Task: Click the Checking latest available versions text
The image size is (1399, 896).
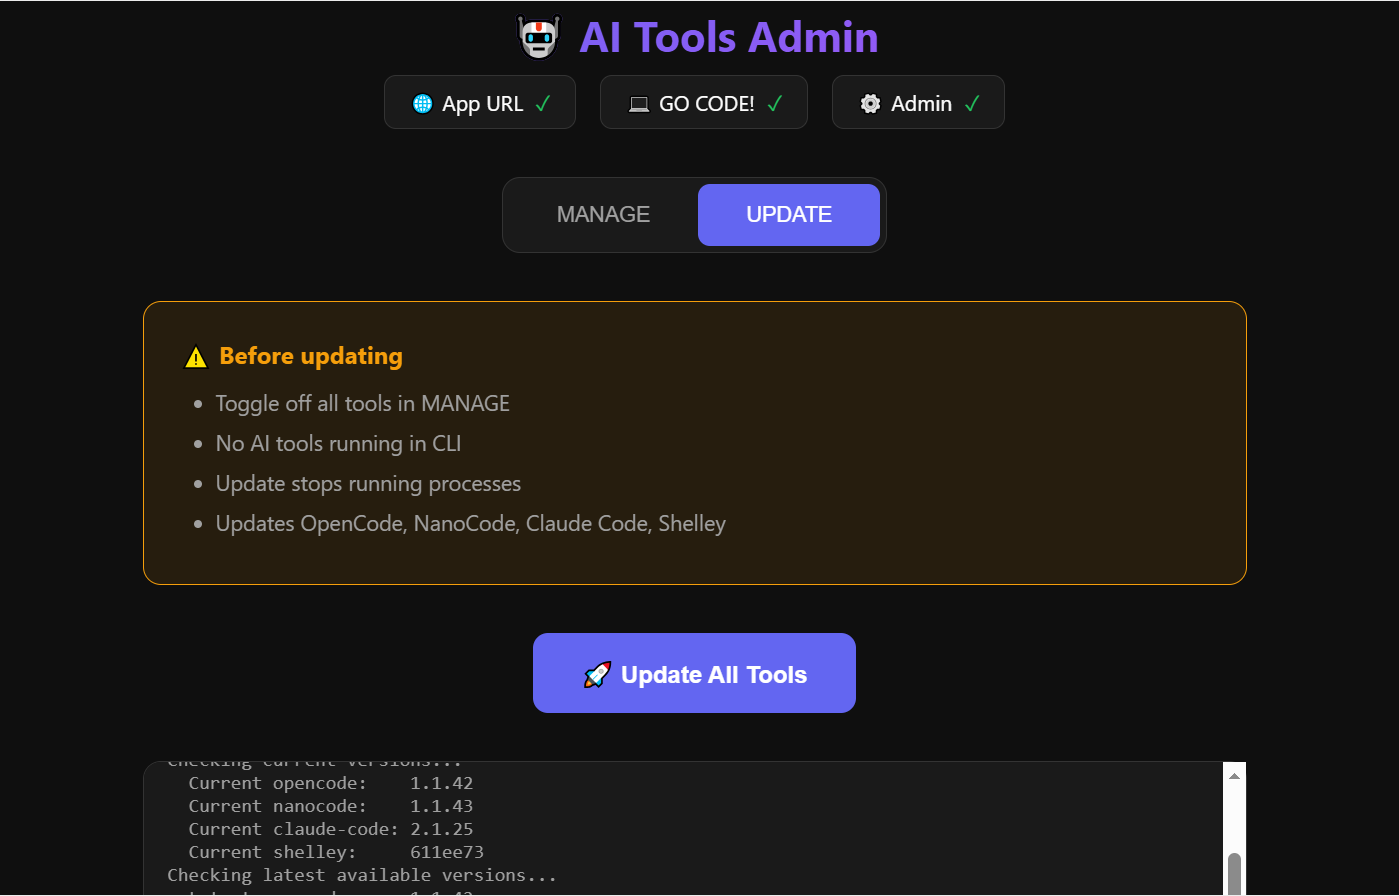Action: 362,875
